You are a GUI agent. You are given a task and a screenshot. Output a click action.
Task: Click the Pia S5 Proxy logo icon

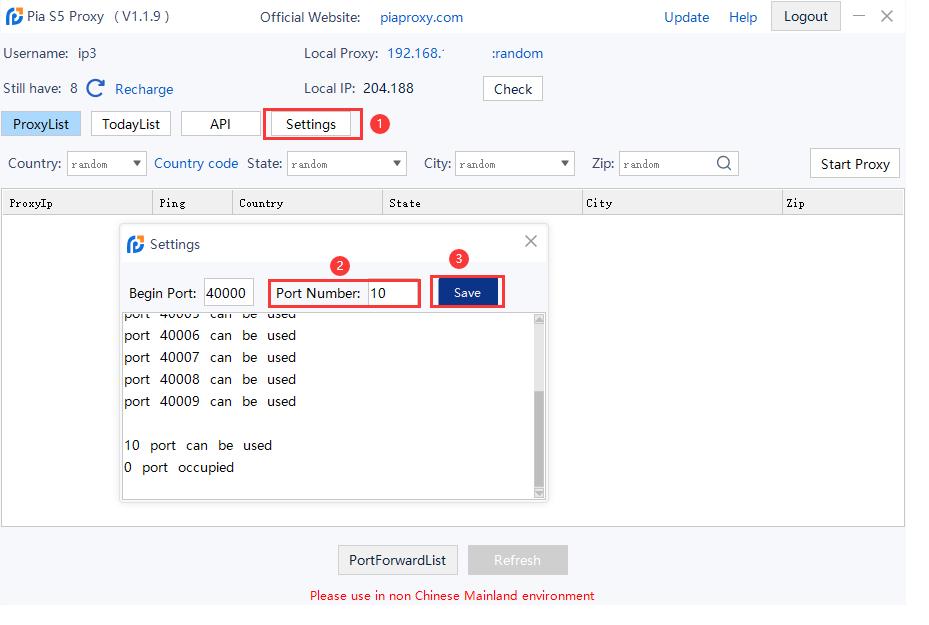click(x=14, y=17)
